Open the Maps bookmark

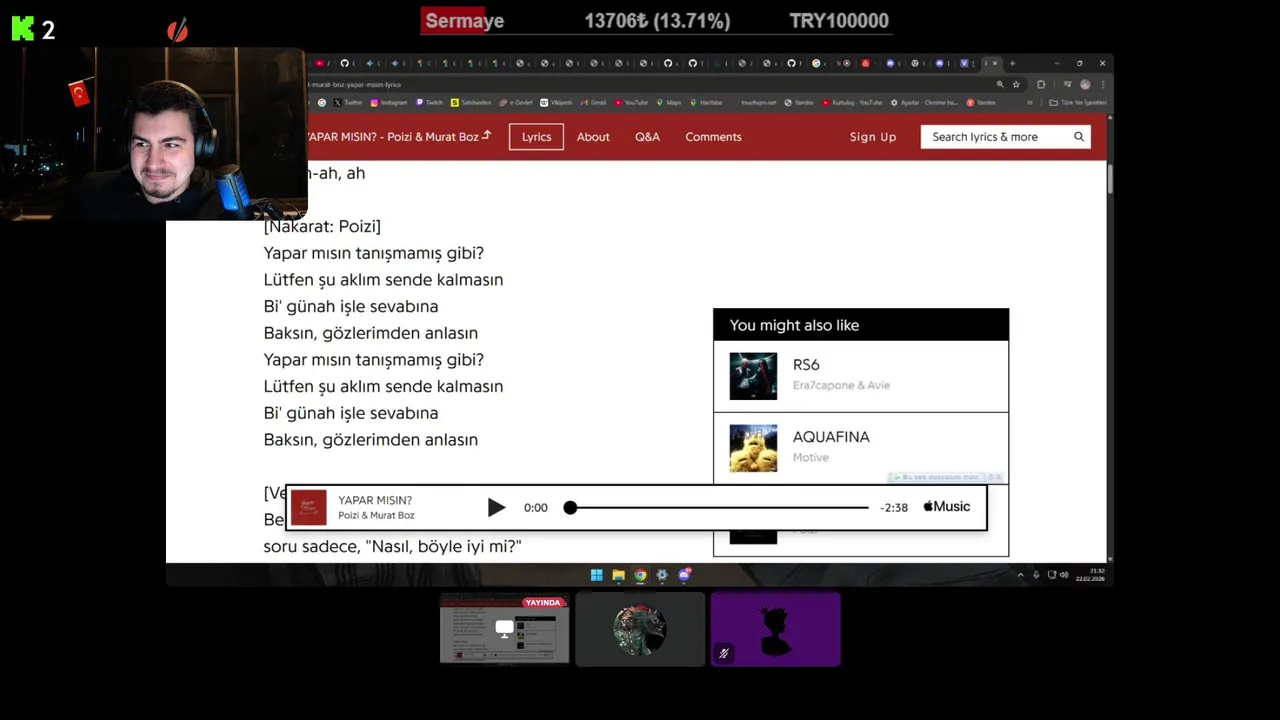(x=668, y=102)
